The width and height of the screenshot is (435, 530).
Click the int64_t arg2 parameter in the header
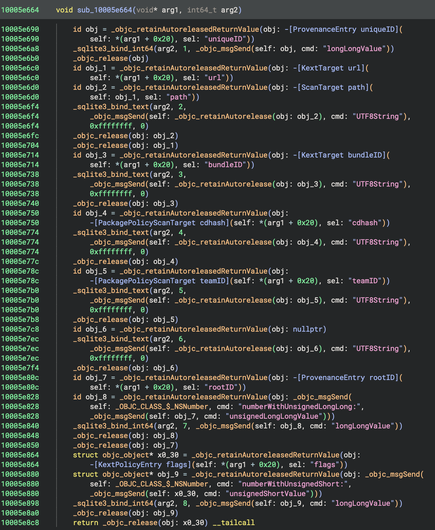tap(212, 10)
